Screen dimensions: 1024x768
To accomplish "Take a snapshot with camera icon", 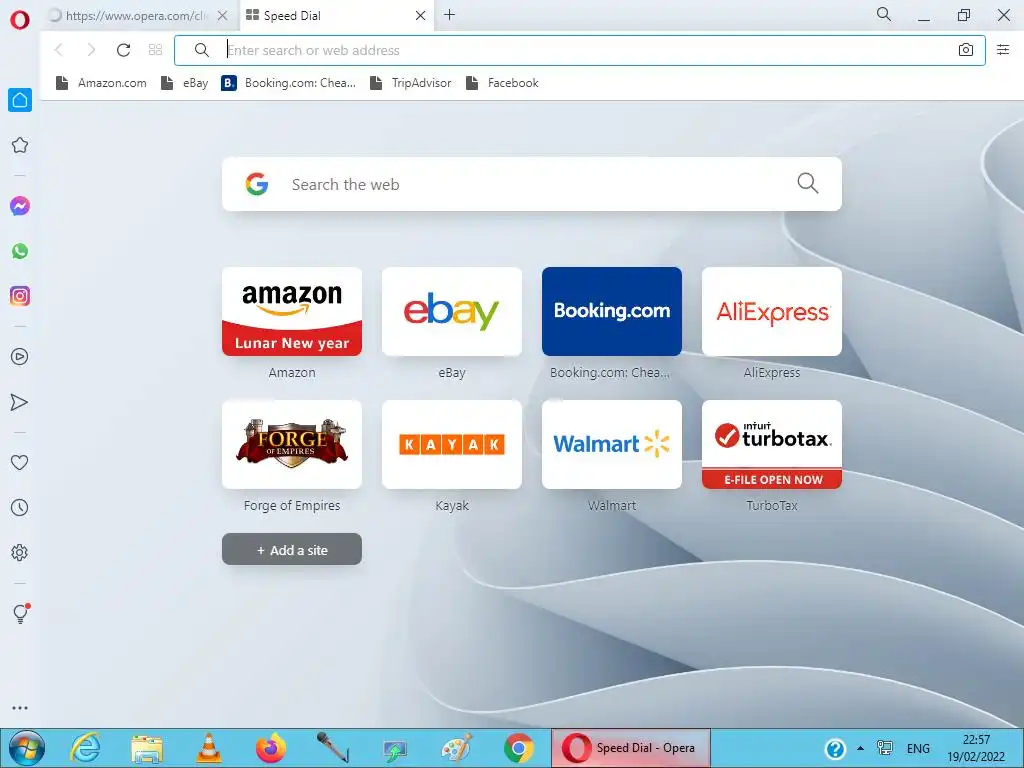I will tap(966, 50).
